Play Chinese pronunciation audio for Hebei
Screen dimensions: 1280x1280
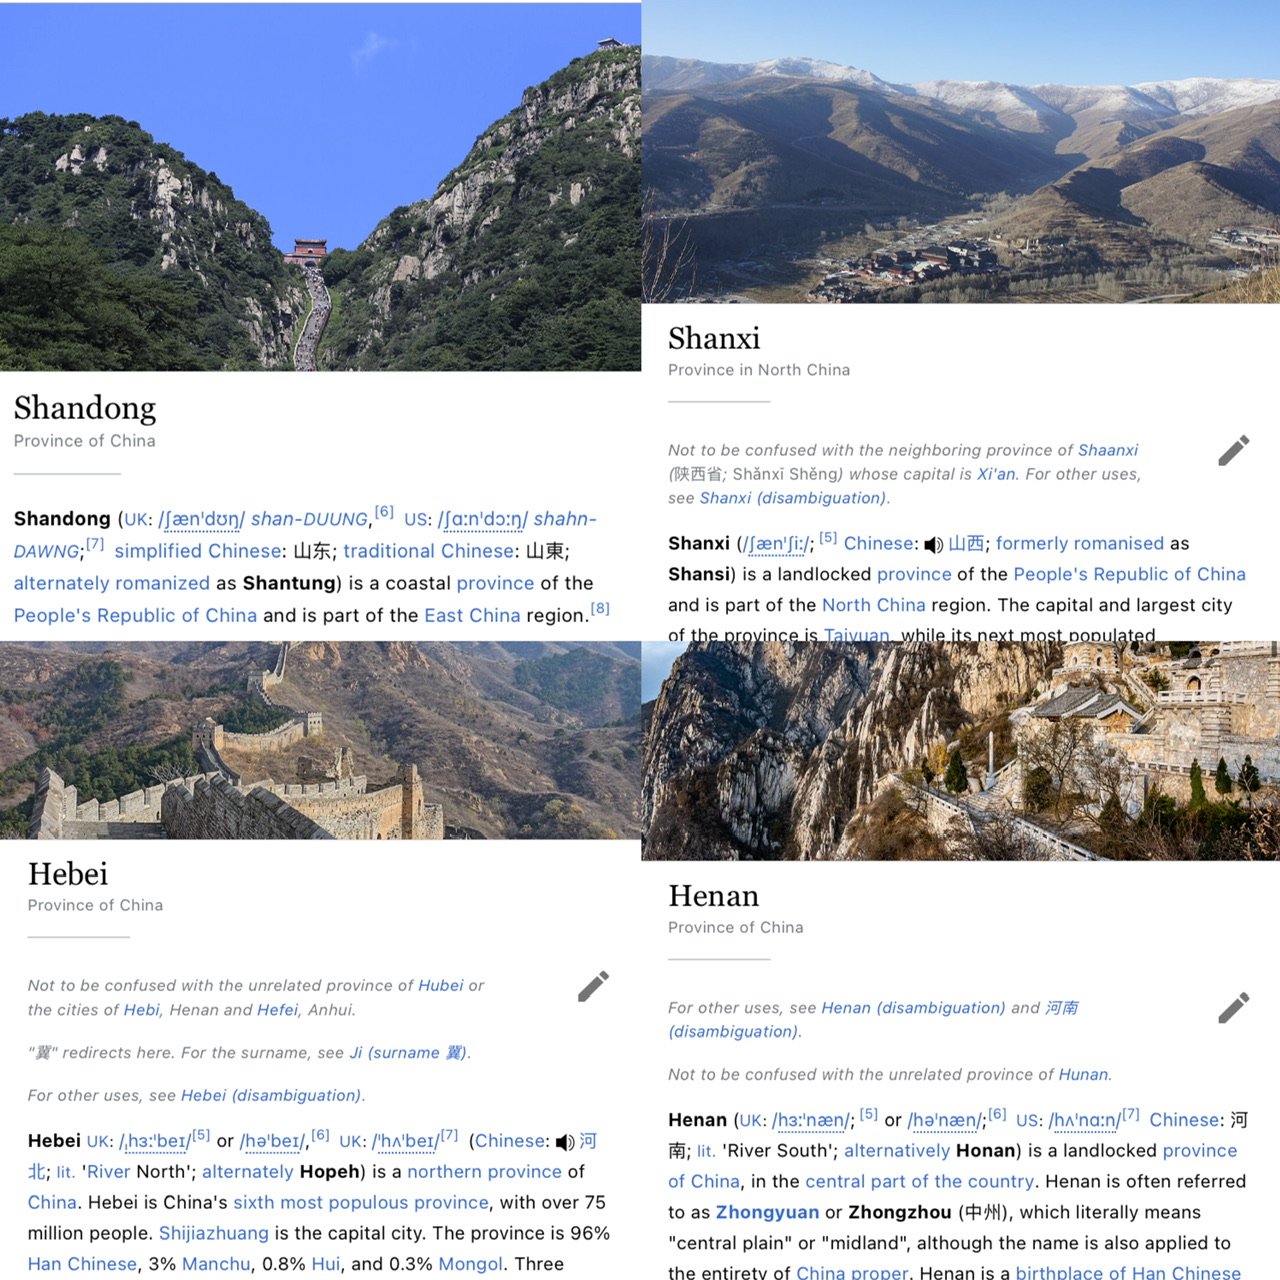pos(565,1142)
